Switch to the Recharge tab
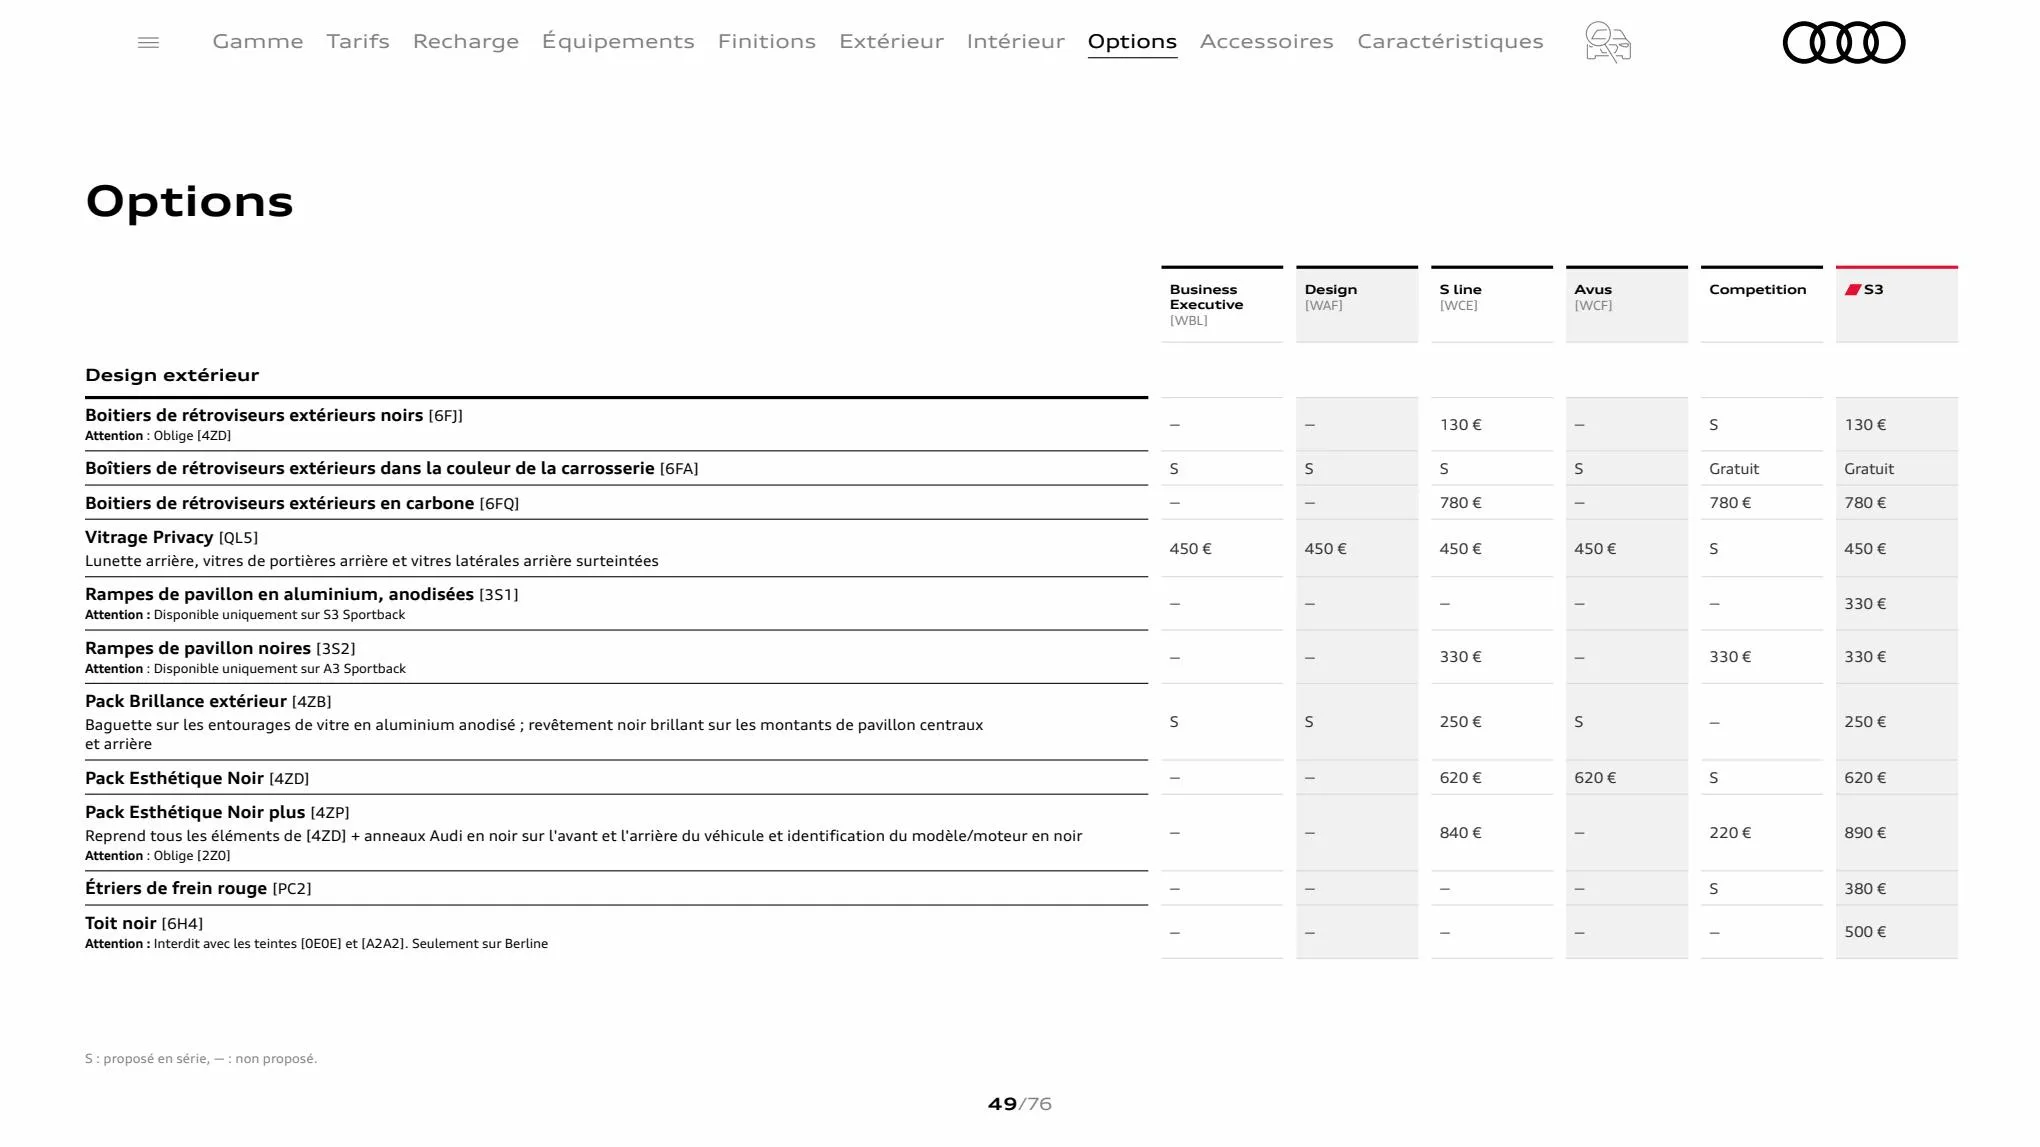2040x1147 pixels. [466, 41]
